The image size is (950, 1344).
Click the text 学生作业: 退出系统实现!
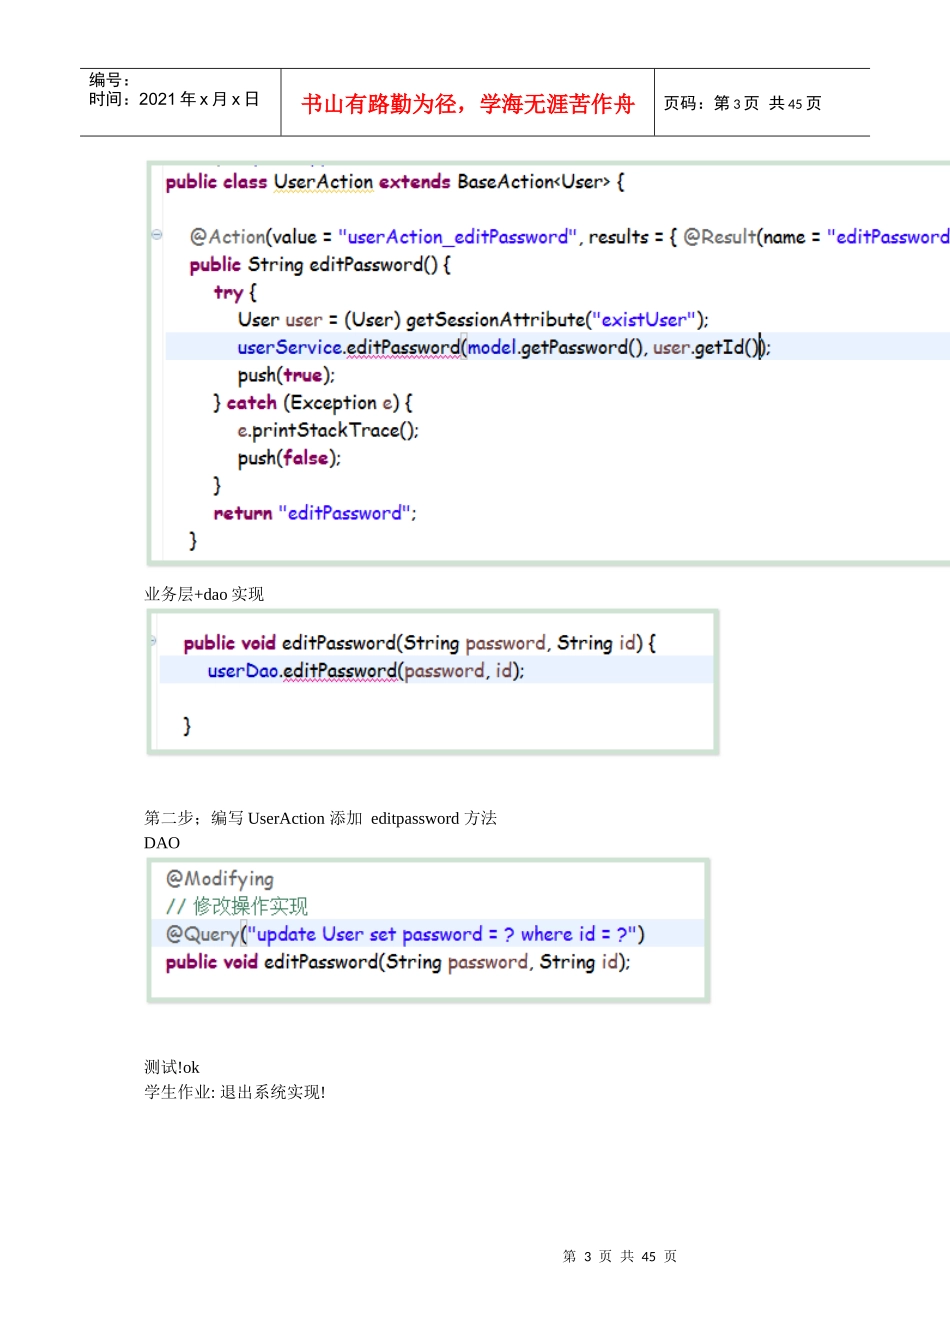pyautogui.click(x=235, y=1092)
